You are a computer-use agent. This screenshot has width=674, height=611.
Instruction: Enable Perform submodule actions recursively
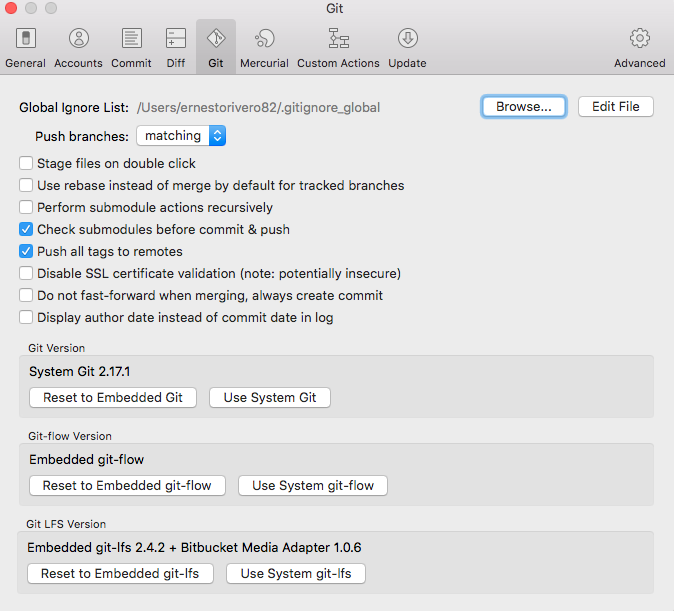26,207
